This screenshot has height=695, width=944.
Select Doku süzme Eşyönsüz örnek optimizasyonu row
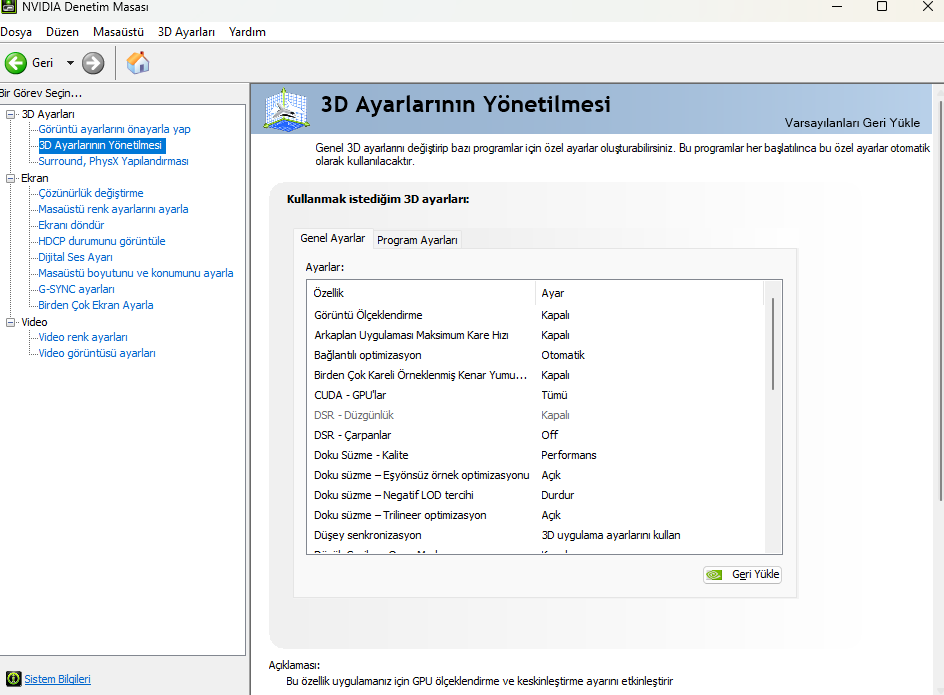536,475
